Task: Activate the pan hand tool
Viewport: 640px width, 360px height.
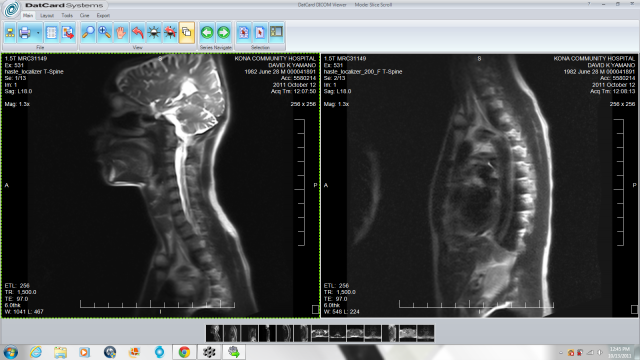Action: (121, 32)
